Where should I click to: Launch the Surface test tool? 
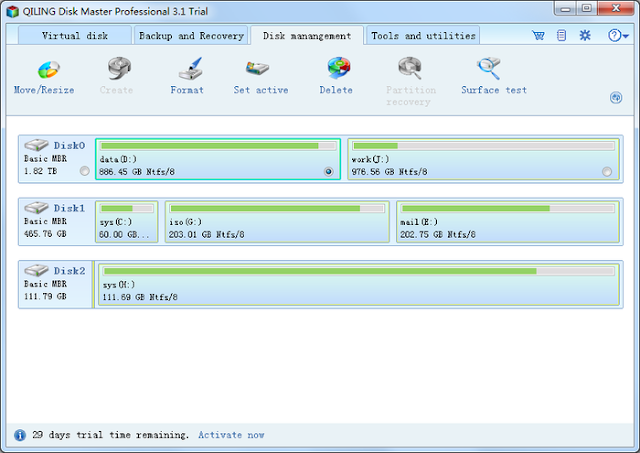click(494, 77)
